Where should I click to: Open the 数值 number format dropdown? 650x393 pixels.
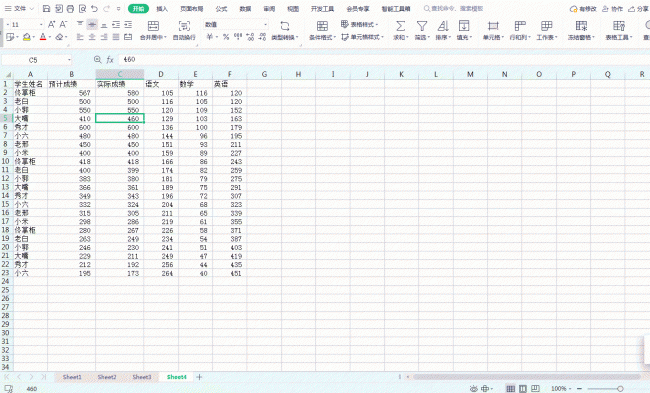click(265, 25)
